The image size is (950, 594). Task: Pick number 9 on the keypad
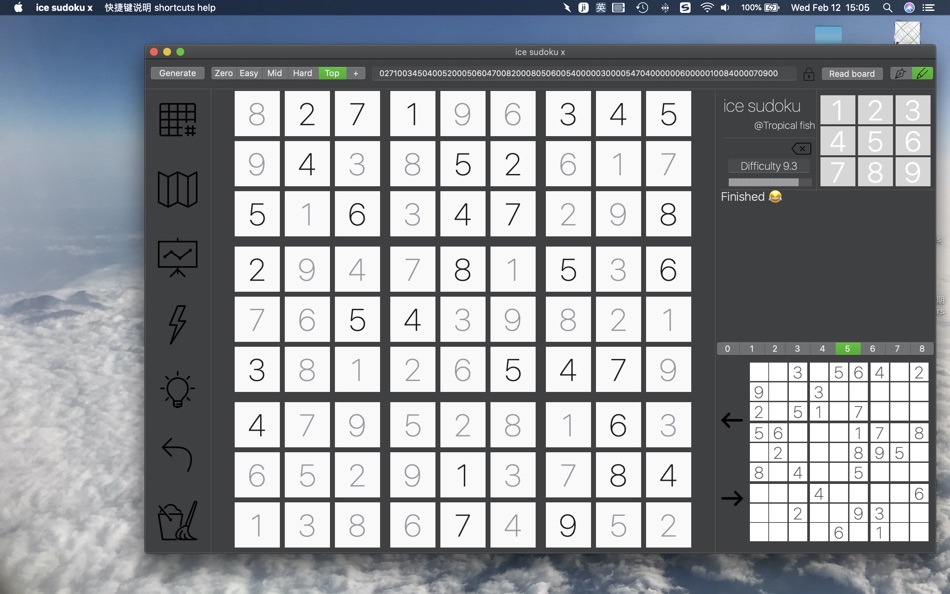click(912, 172)
